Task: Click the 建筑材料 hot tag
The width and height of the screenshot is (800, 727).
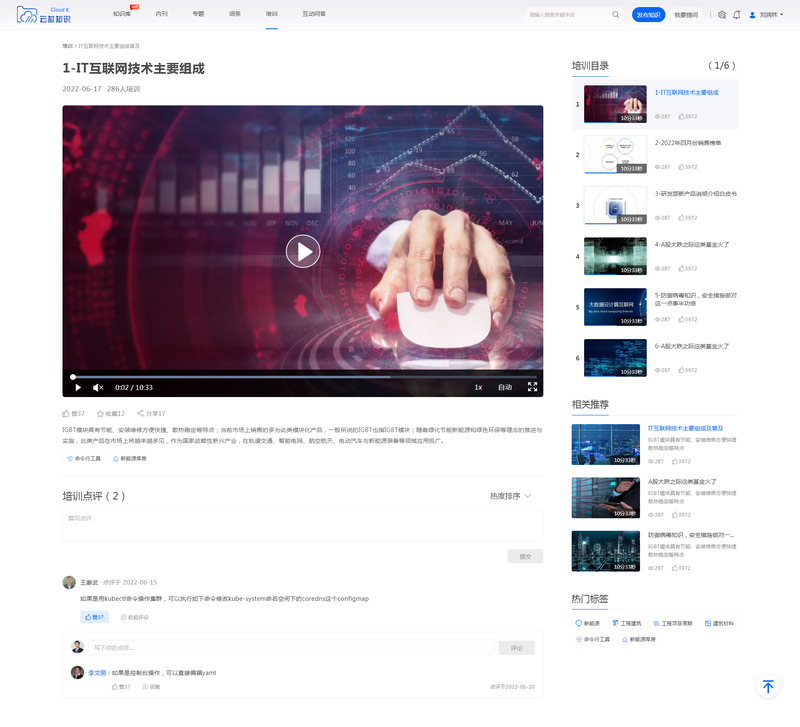Action: 719,623
